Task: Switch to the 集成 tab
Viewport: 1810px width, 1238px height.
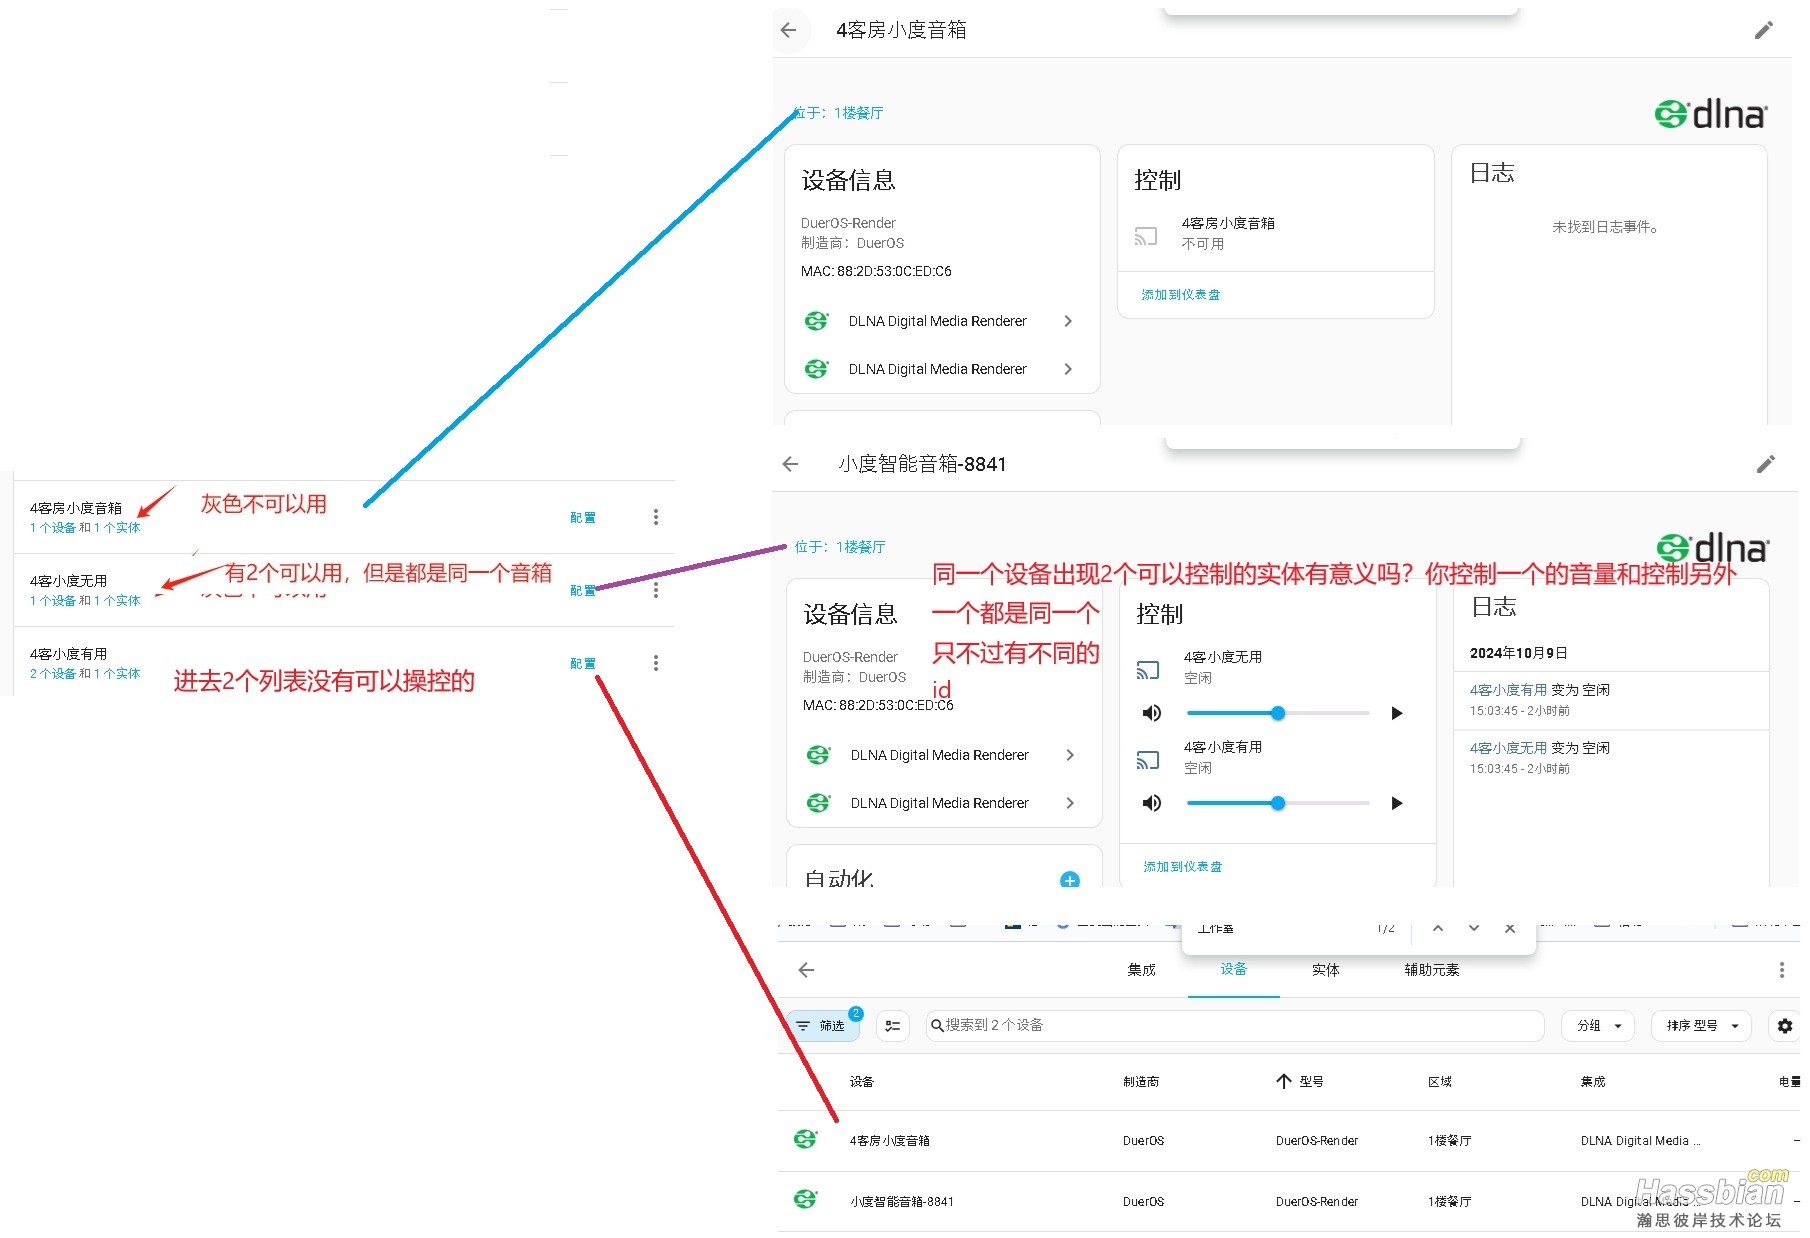Action: [1141, 970]
